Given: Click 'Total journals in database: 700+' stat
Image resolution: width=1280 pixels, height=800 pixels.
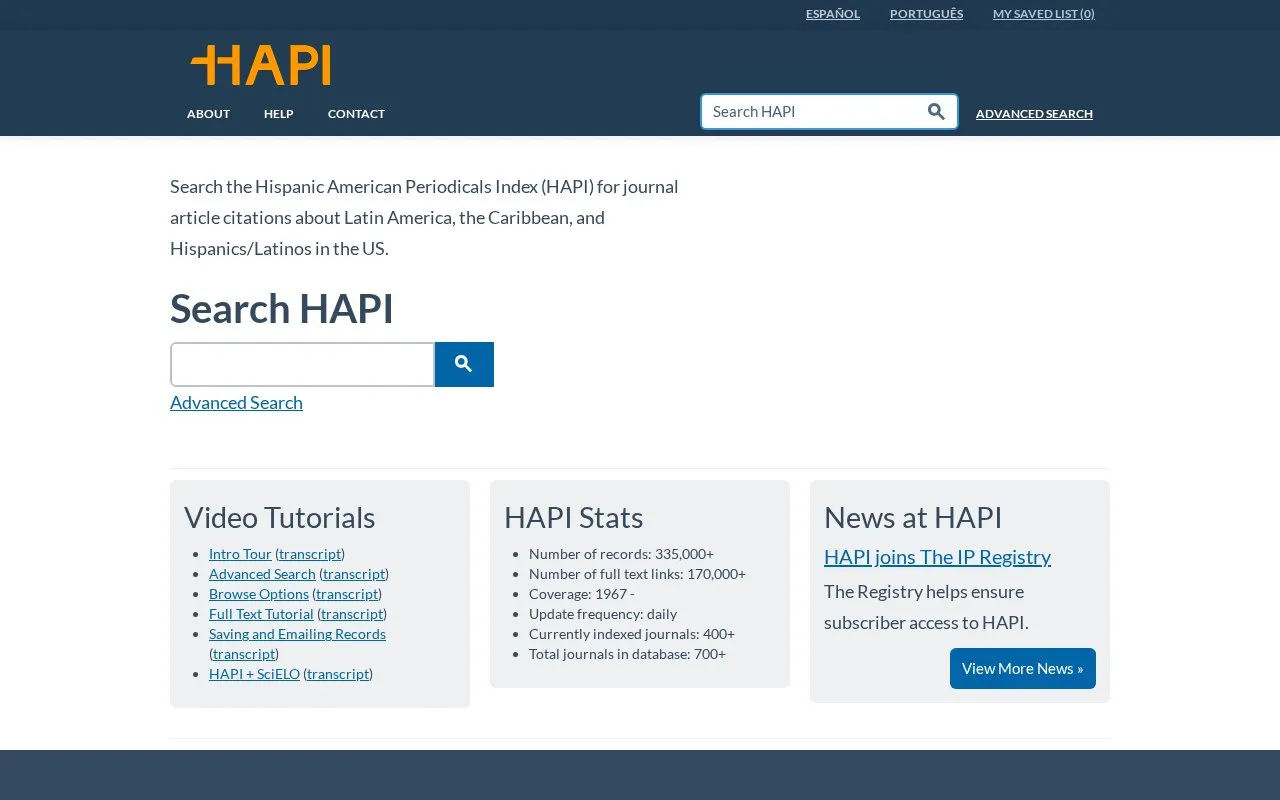Looking at the screenshot, I should tap(627, 654).
